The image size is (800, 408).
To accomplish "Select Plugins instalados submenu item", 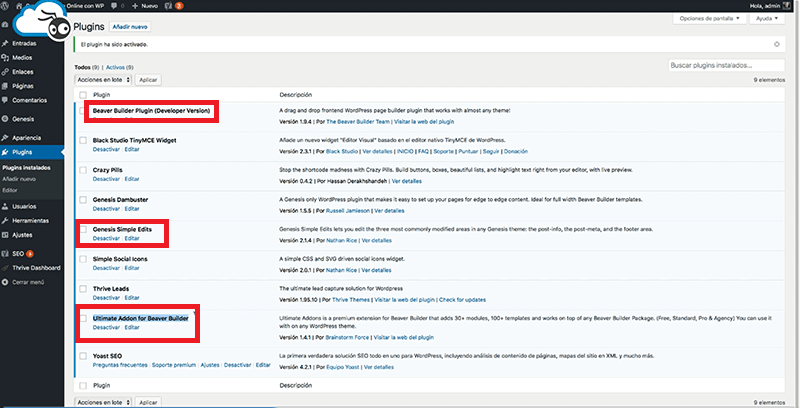I will pos(26,168).
